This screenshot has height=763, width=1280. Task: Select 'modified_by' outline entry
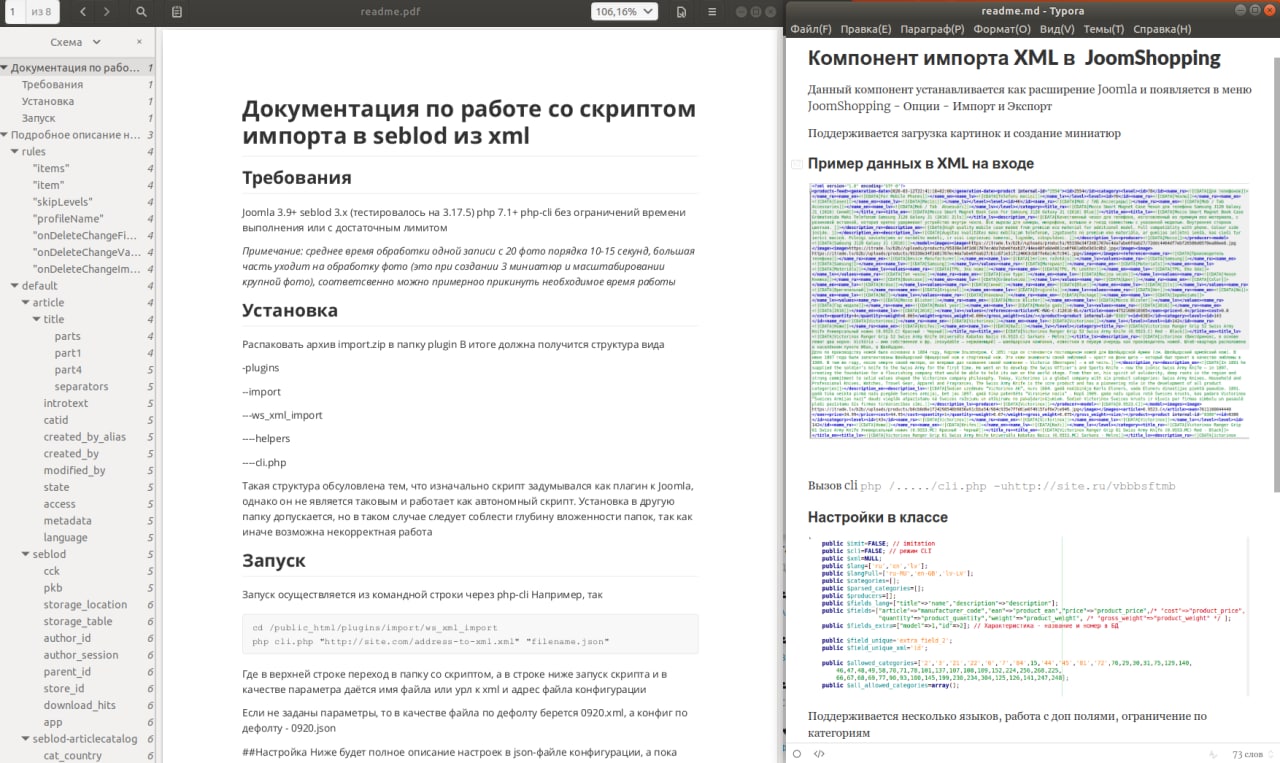[x=74, y=470]
